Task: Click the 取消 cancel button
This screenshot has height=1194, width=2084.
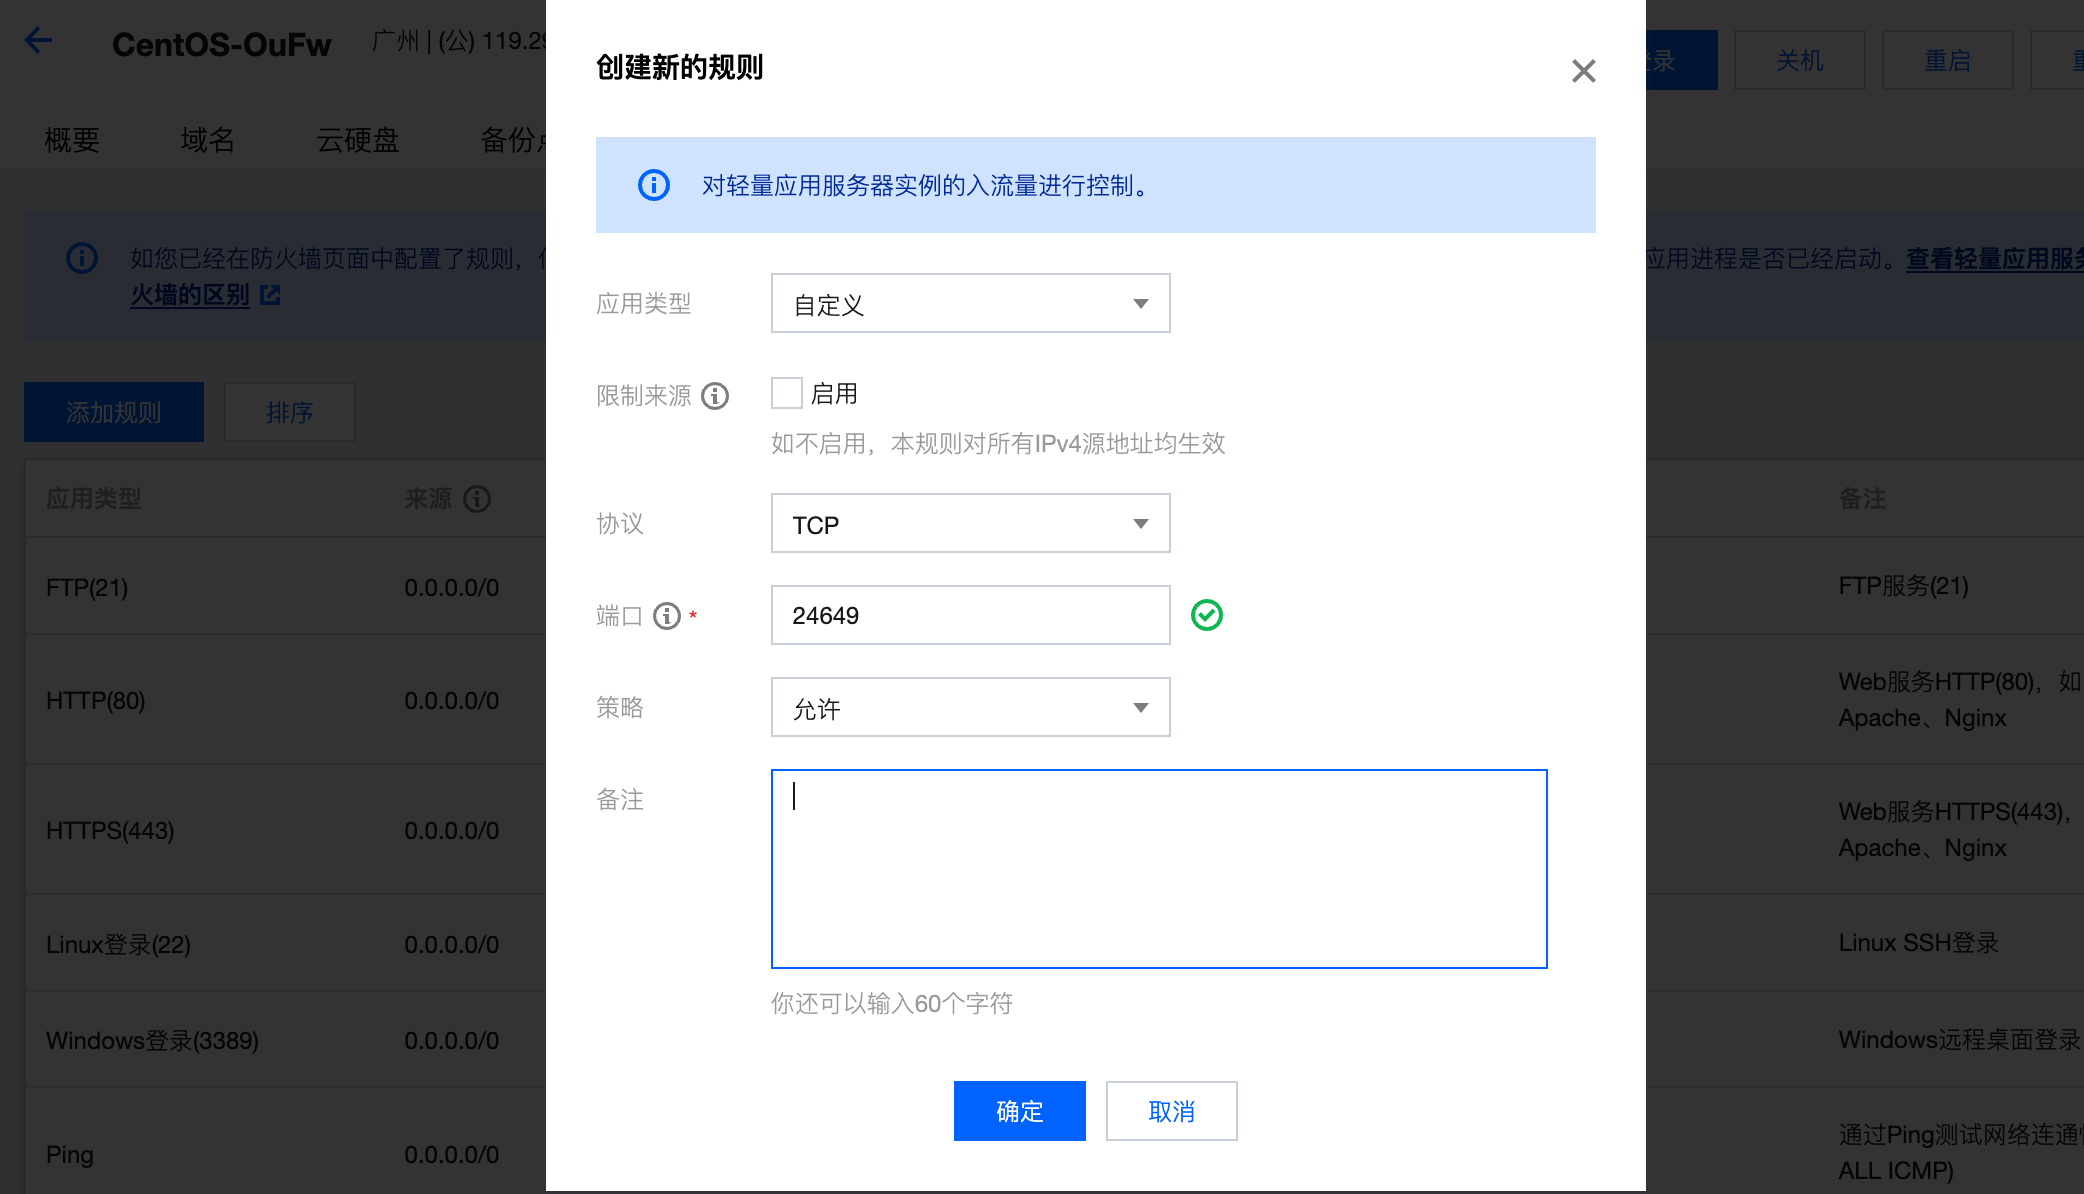Action: point(1171,1111)
